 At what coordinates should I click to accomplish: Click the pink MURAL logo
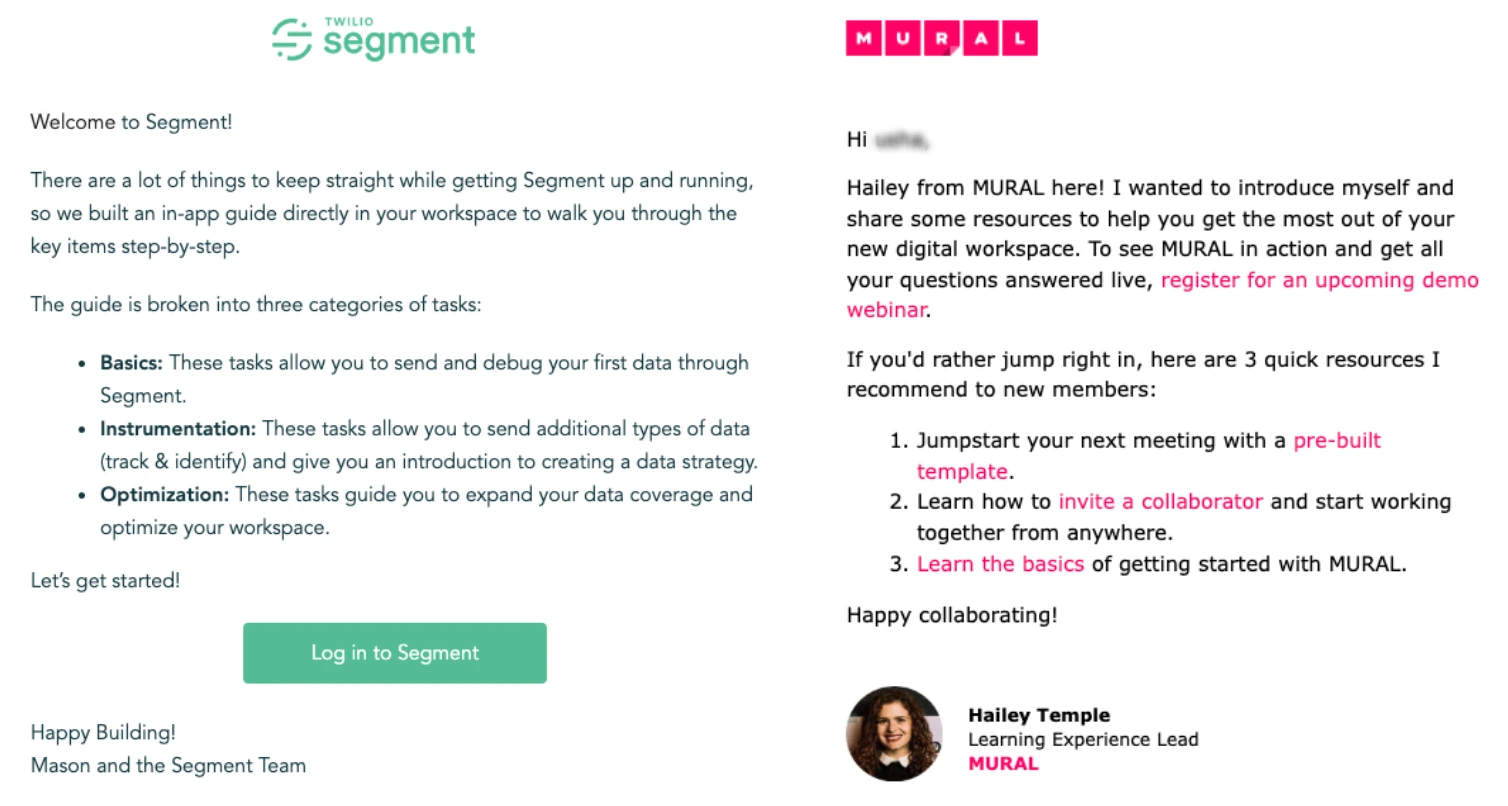[941, 39]
